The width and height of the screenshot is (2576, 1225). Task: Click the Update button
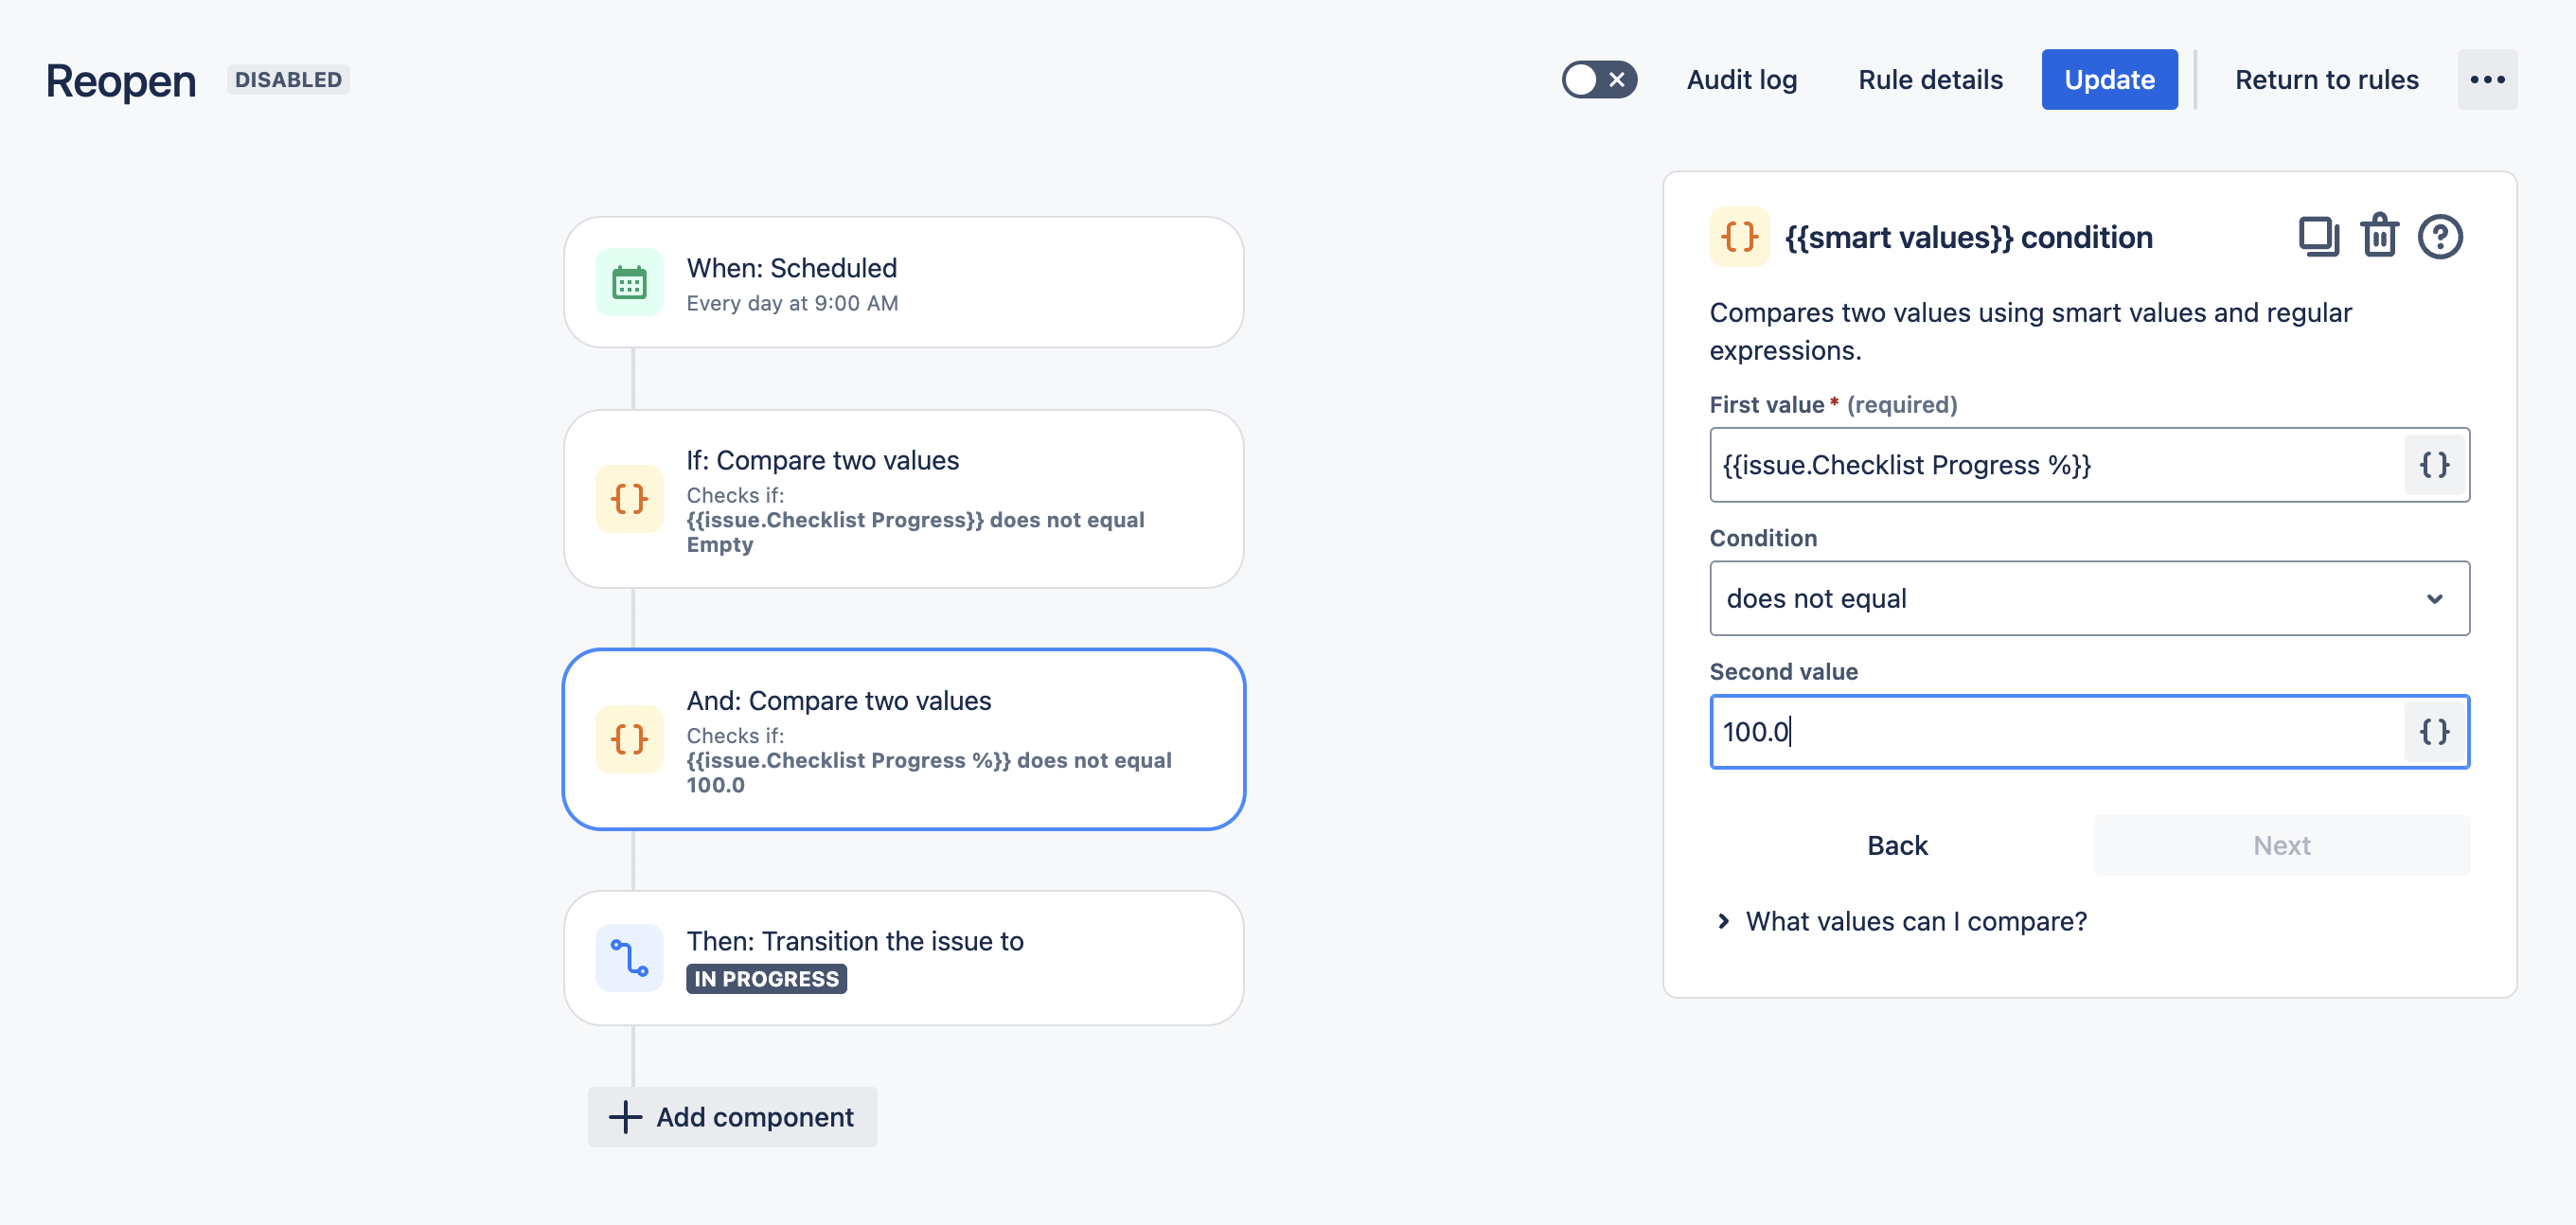click(2109, 80)
